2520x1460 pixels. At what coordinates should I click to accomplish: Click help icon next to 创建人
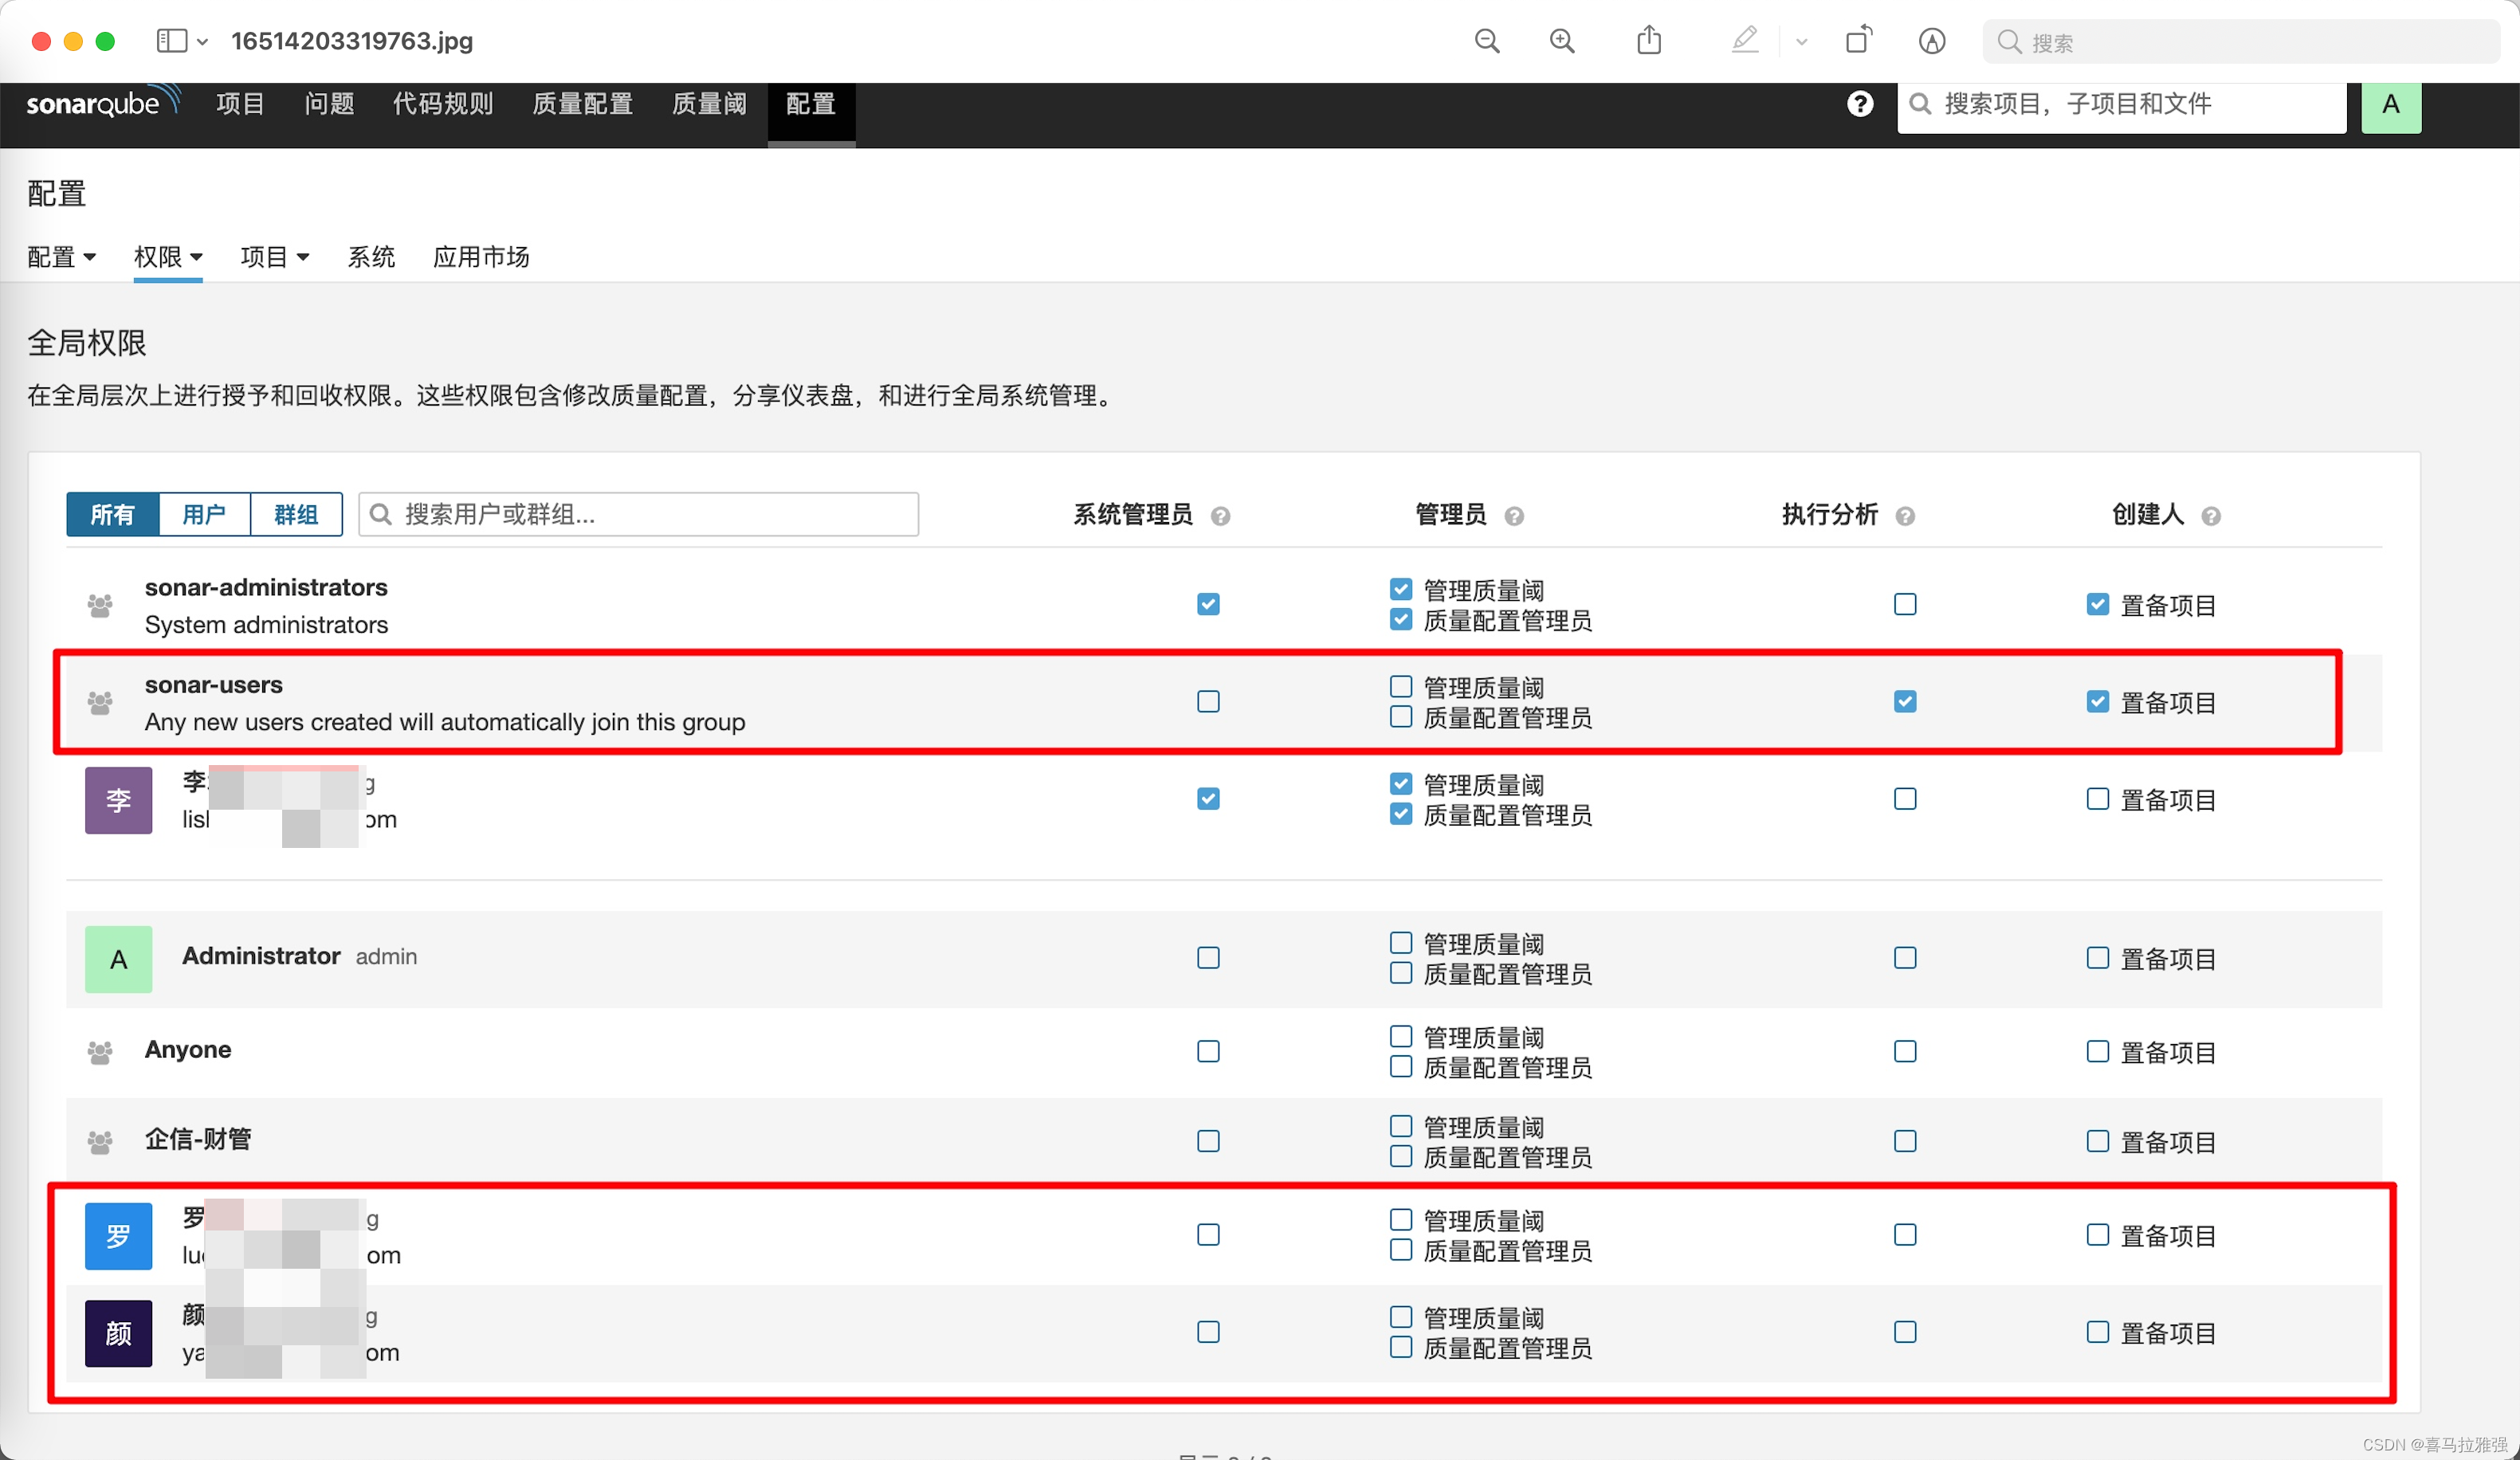pos(2211,516)
